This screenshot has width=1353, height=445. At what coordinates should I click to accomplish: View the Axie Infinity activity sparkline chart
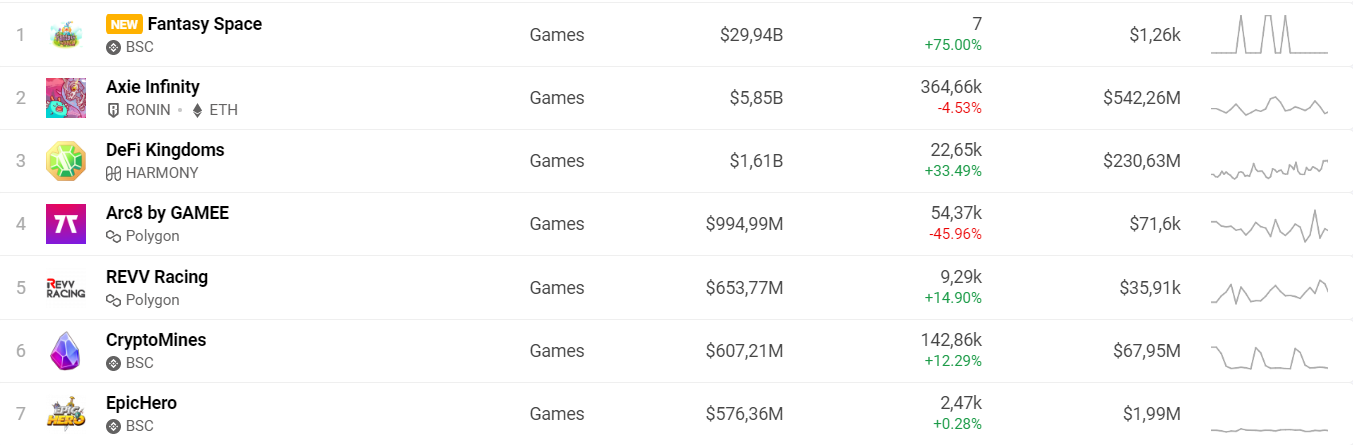pyautogui.click(x=1269, y=105)
